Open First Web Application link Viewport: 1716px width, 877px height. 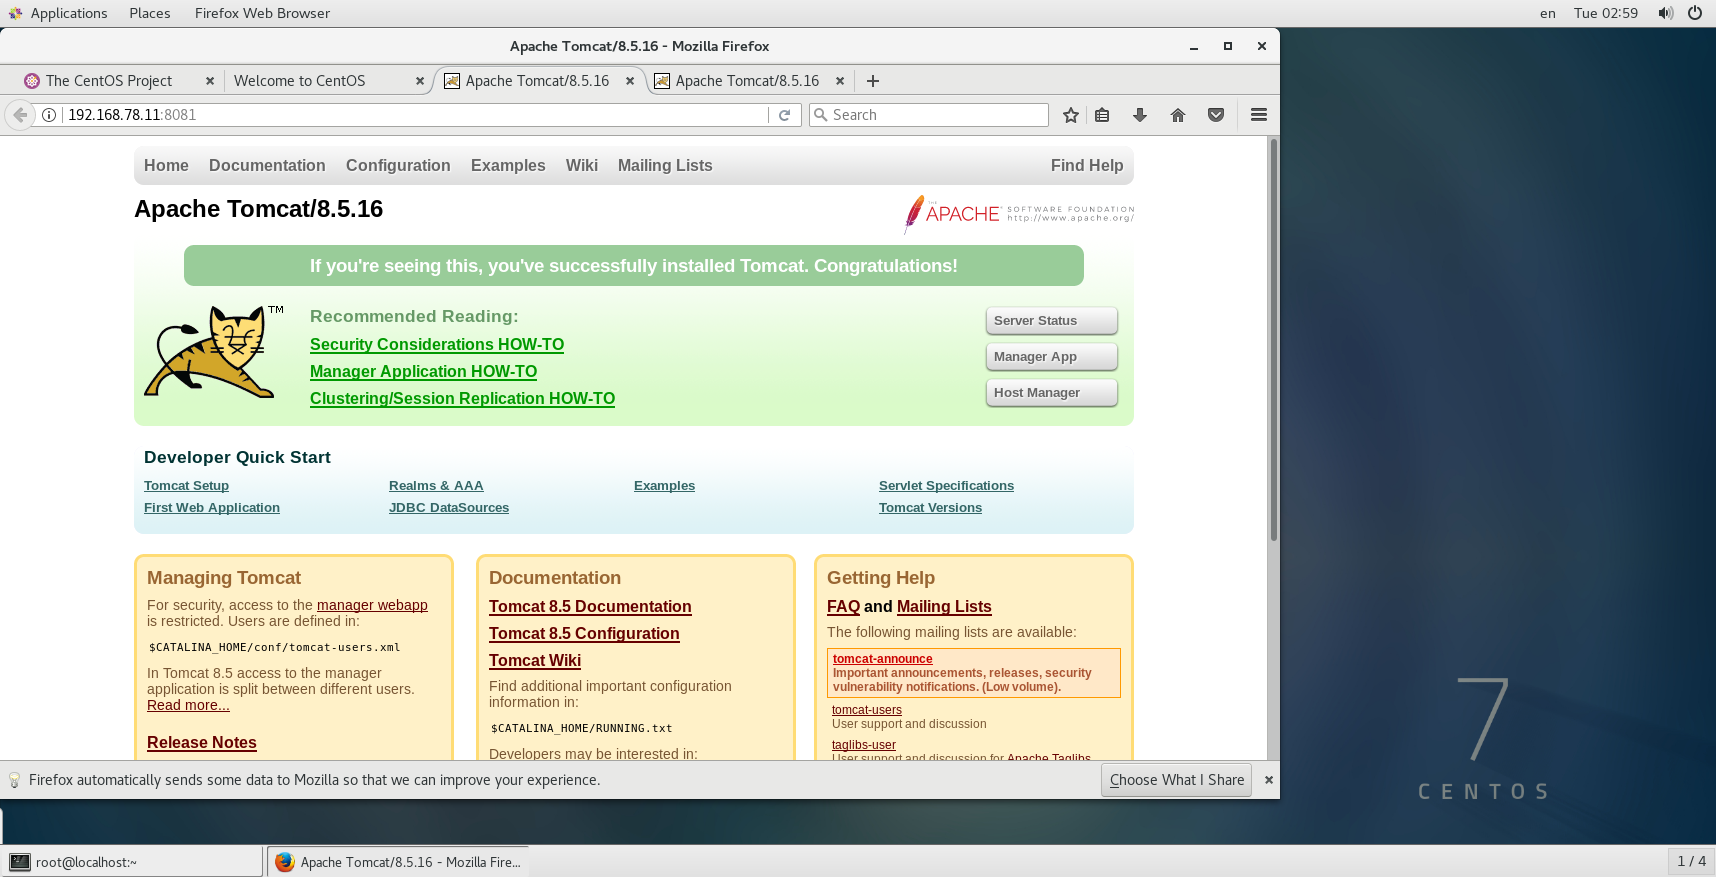212,508
